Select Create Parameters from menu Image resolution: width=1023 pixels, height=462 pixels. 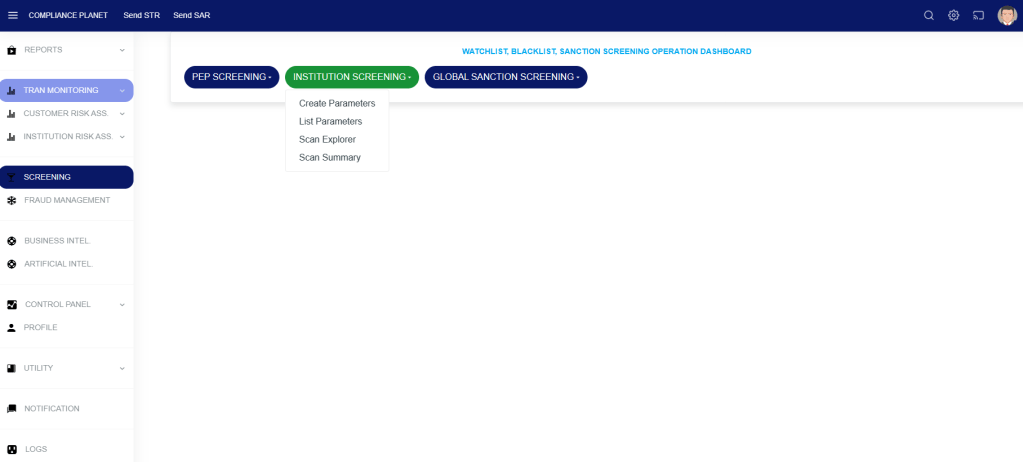337,103
